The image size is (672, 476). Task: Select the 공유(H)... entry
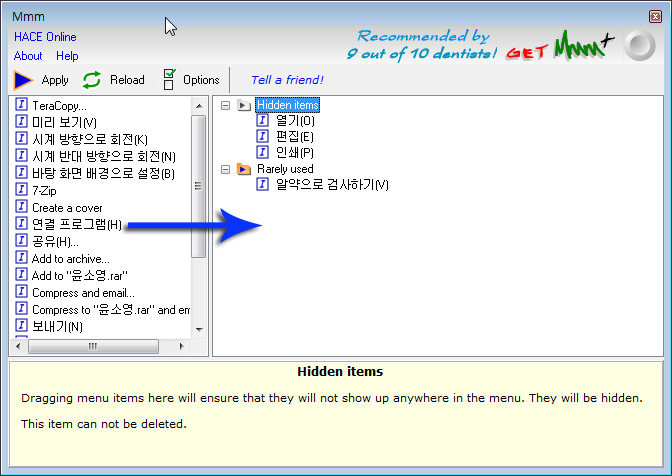click(x=55, y=241)
